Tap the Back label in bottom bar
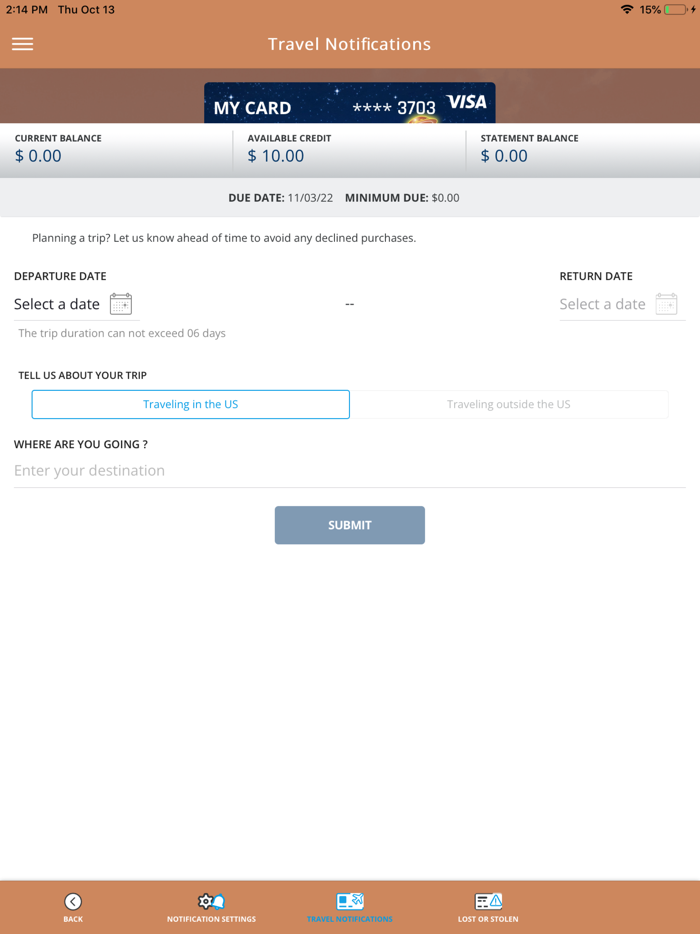Screen dimensions: 700x934 73,919
